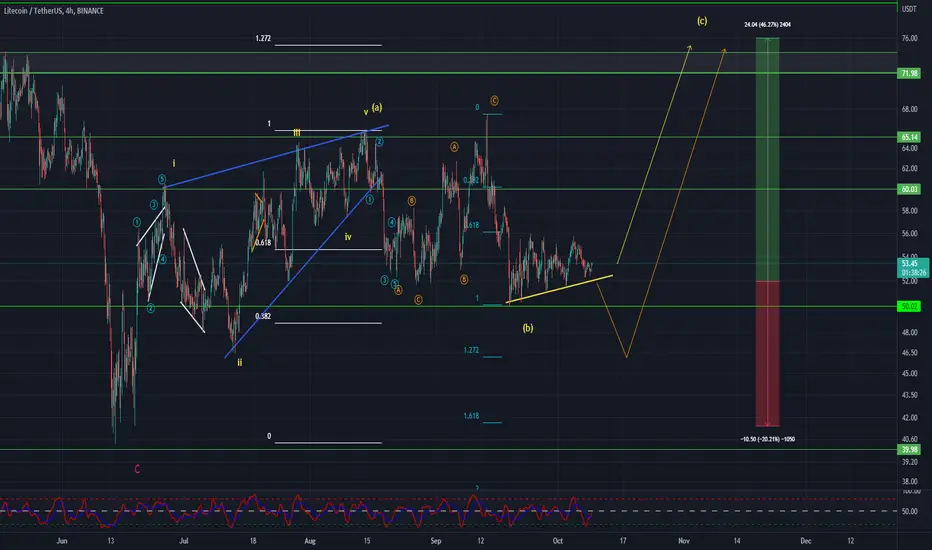Click the Sep date on time axis
Image resolution: width=932 pixels, height=550 pixels.
pyautogui.click(x=436, y=540)
